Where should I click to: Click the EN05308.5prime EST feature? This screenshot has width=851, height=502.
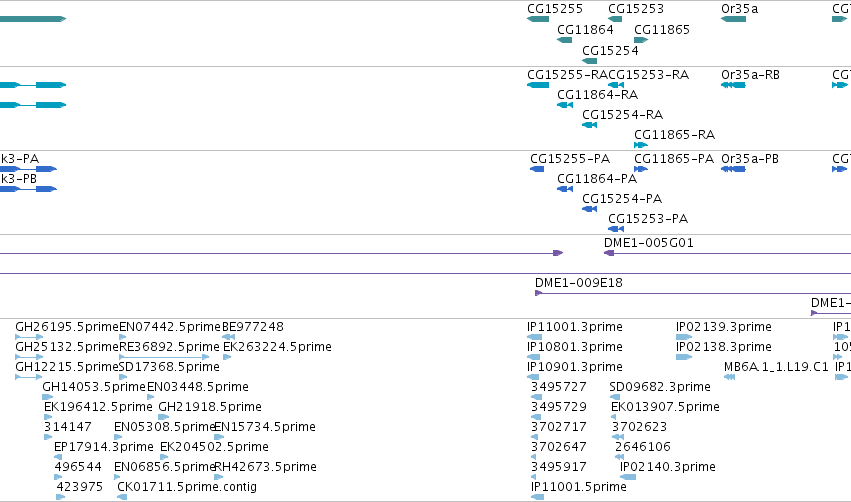(118, 437)
